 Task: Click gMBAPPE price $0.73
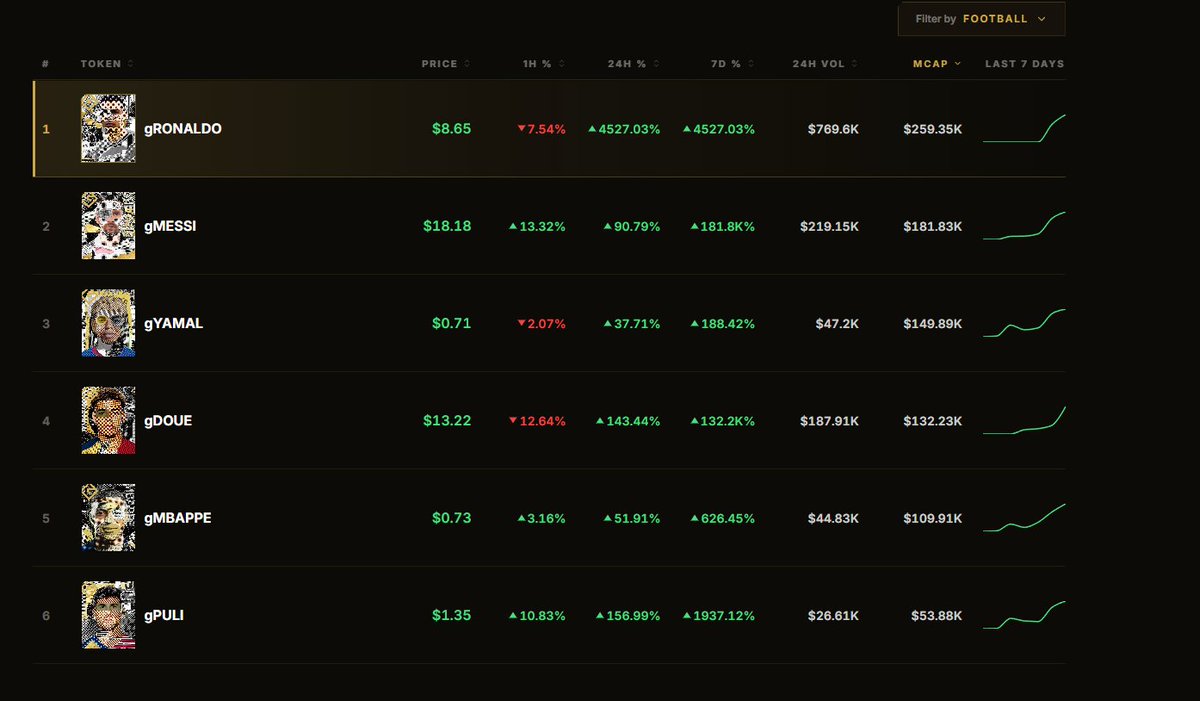[x=451, y=518]
